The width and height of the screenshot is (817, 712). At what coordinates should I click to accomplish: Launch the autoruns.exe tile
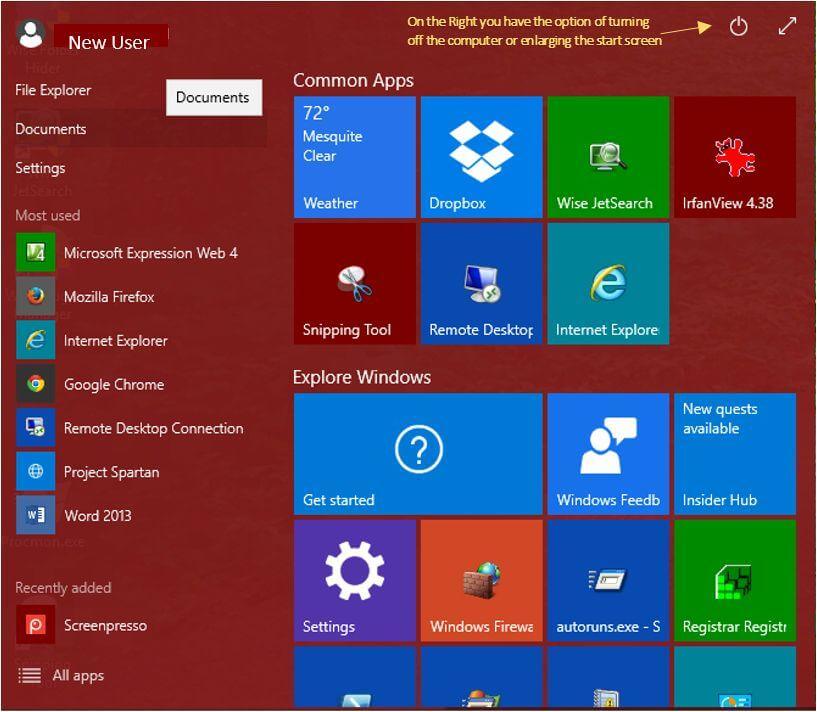609,581
